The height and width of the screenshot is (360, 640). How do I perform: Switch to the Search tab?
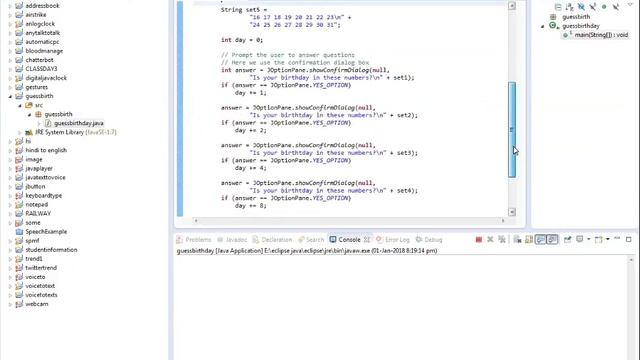[311, 240]
